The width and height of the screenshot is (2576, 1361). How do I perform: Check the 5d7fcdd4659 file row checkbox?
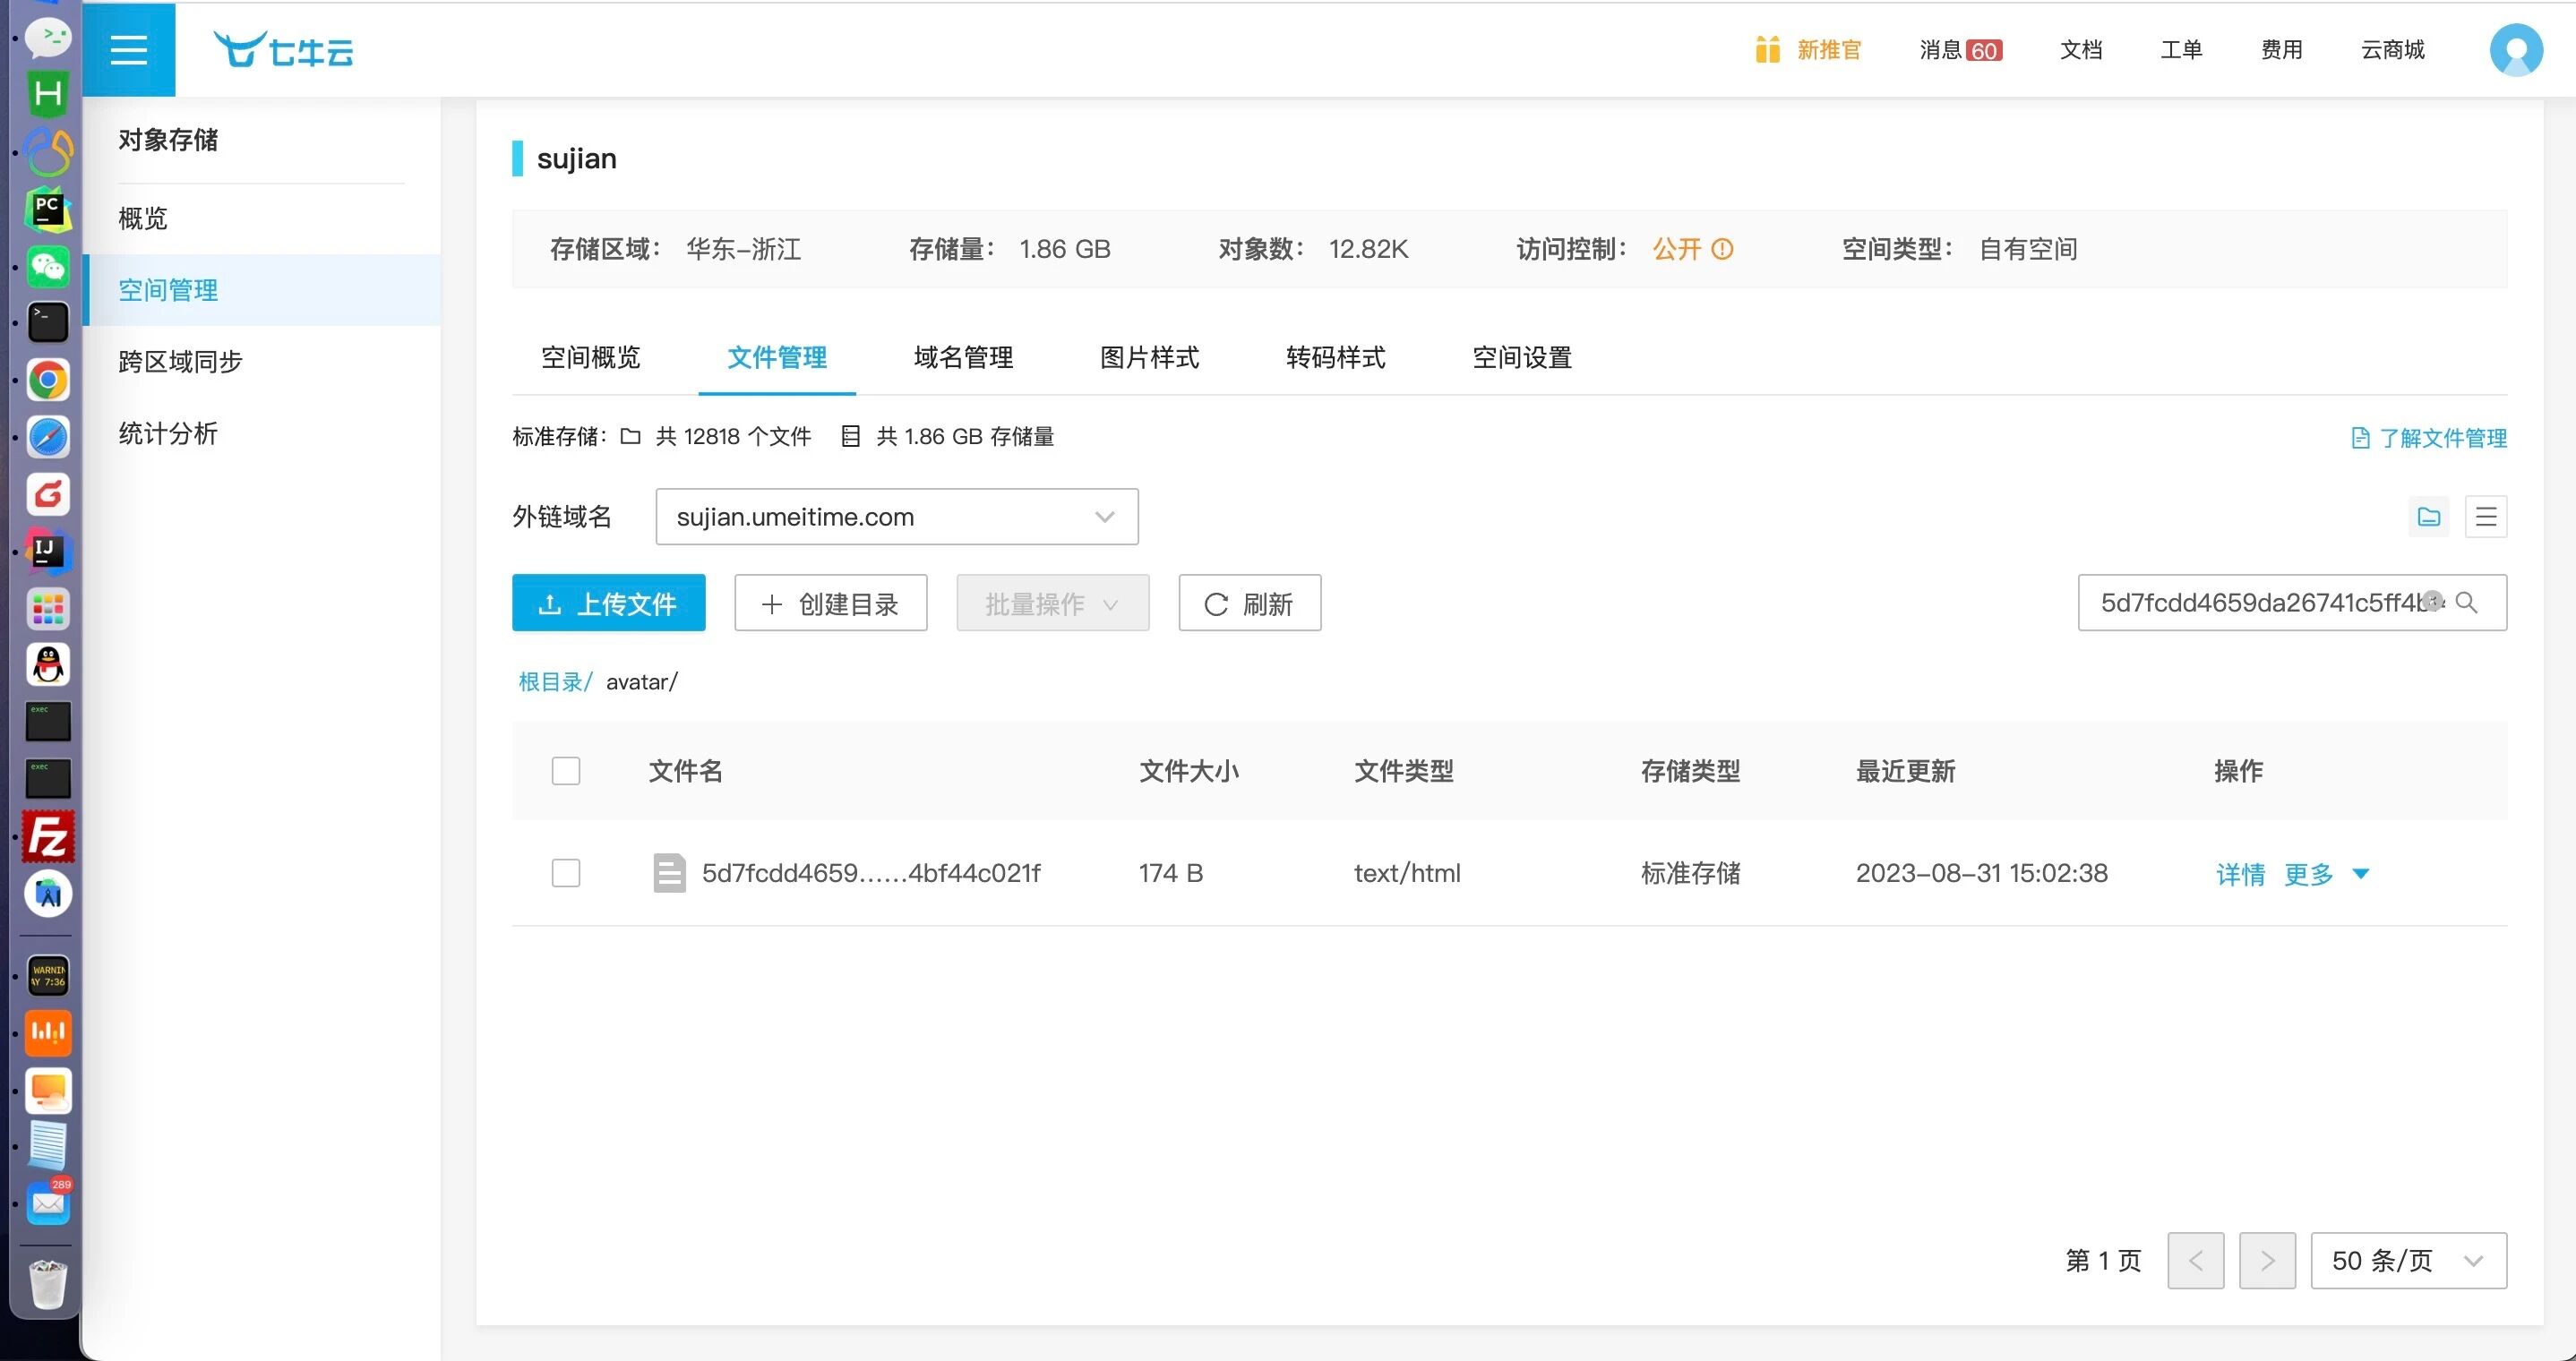(x=566, y=873)
